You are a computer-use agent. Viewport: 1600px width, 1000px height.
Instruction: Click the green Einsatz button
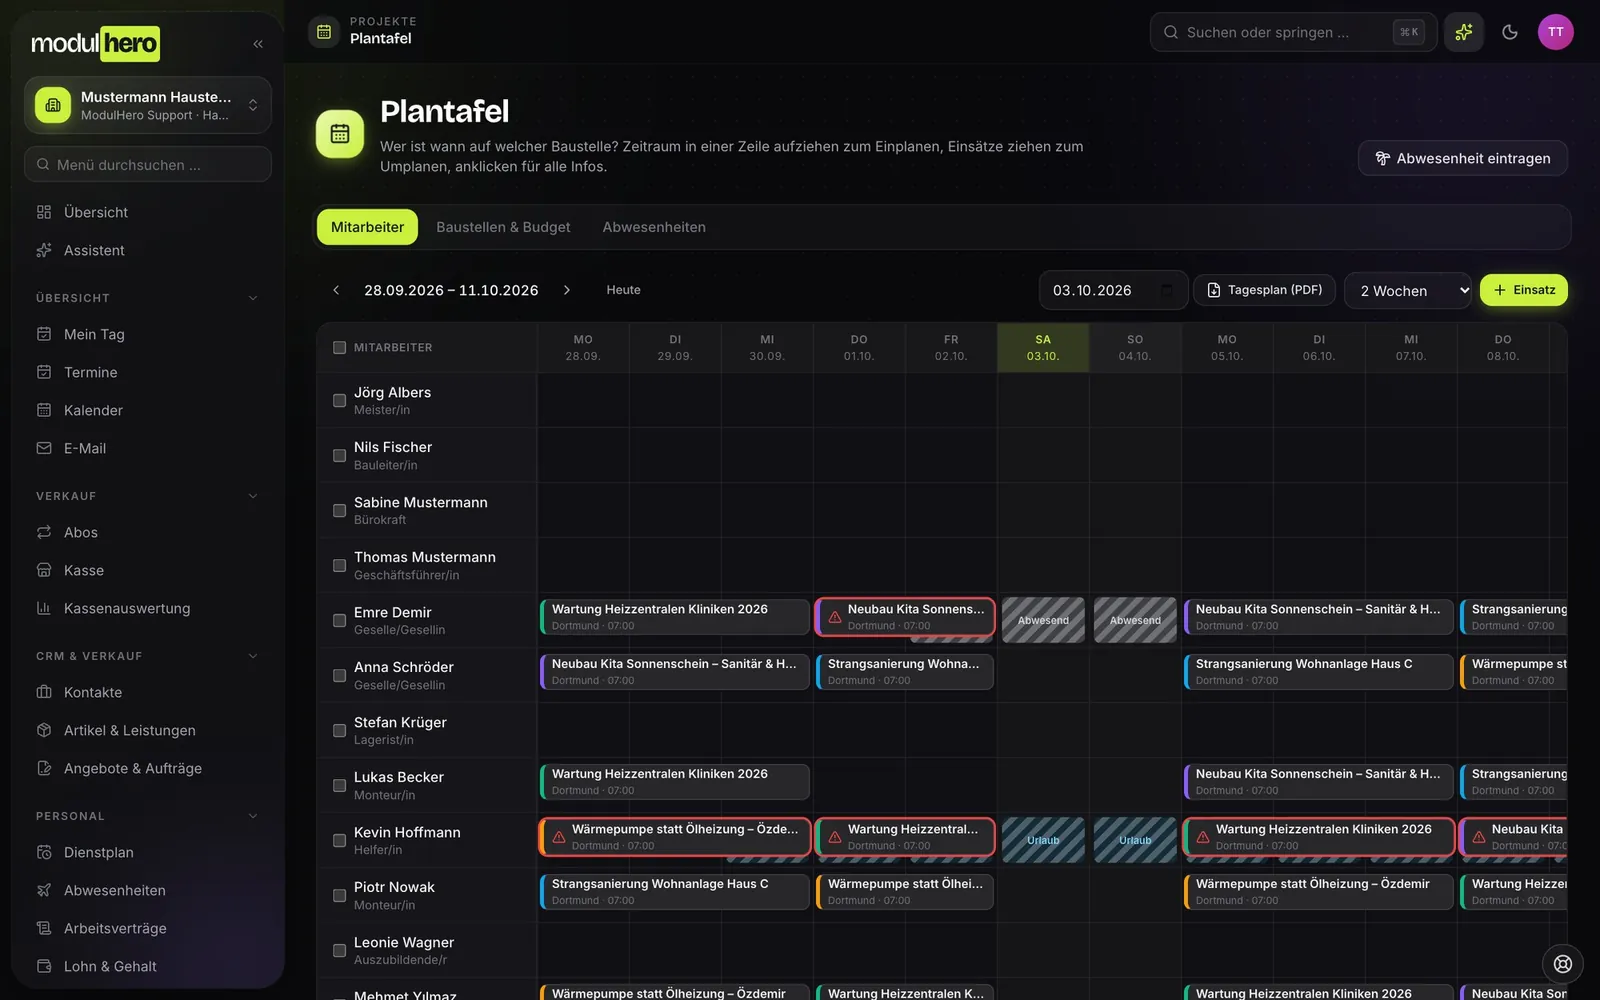click(1524, 290)
